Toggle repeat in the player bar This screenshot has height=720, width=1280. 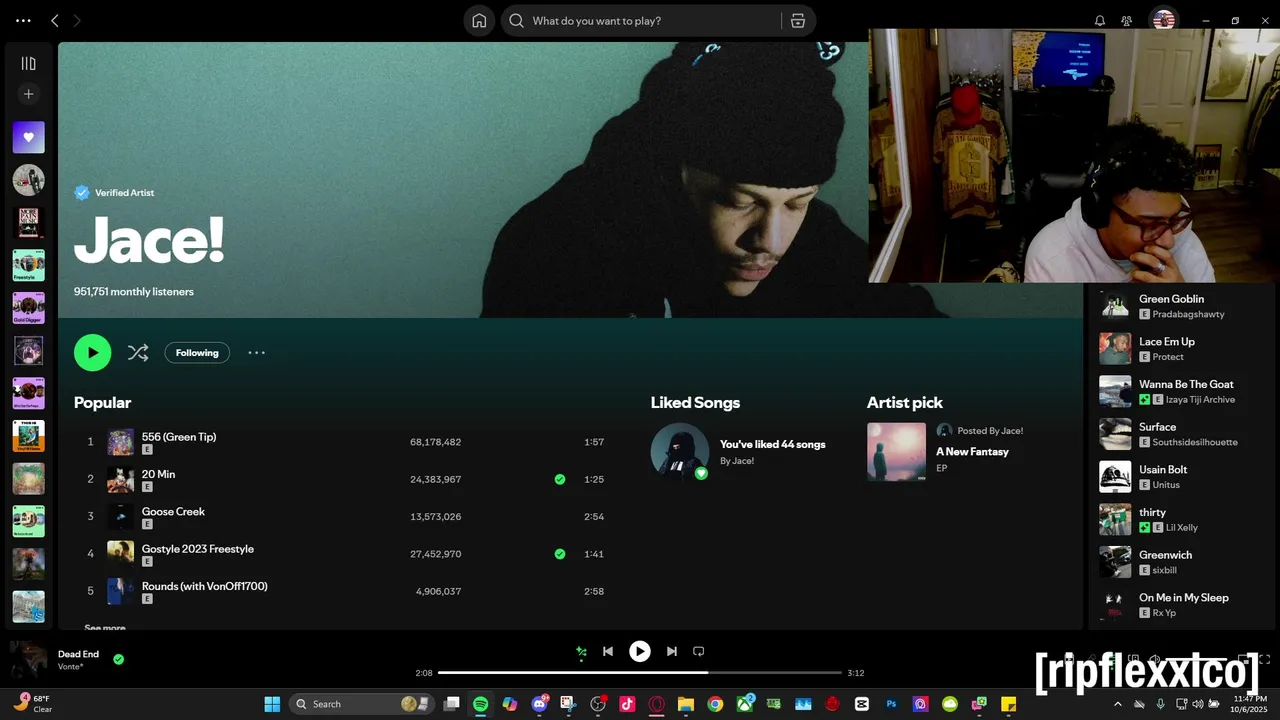(x=699, y=651)
